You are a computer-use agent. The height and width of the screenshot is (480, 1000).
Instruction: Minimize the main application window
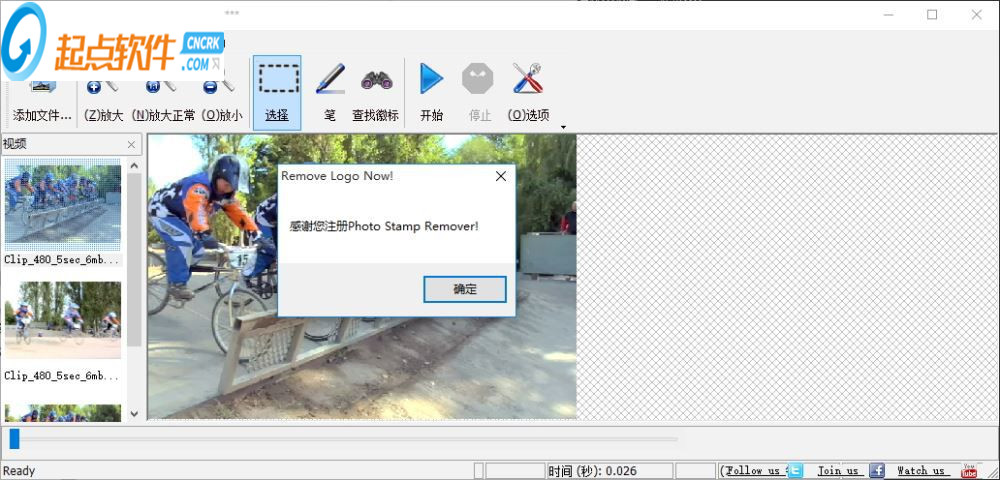tap(889, 15)
